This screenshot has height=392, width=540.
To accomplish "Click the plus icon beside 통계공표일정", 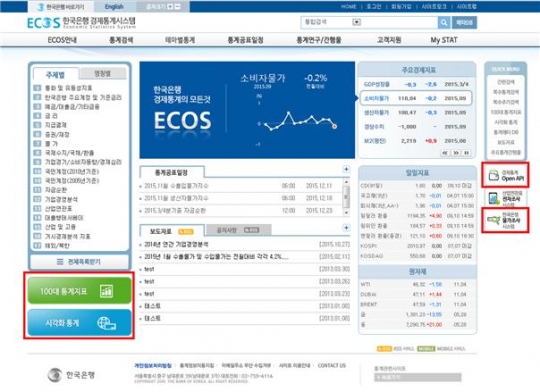I will (346, 169).
